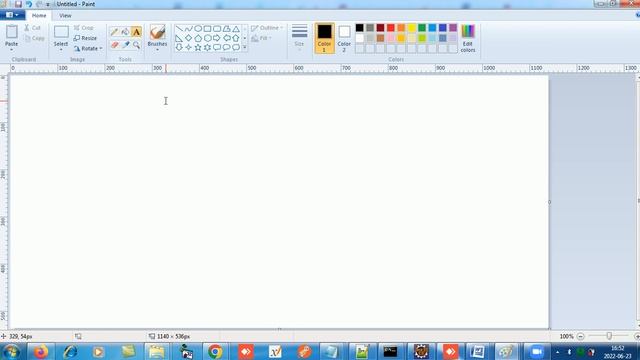This screenshot has width=640, height=360.
Task: Choose the Down arrow shape
Action: pos(179,48)
